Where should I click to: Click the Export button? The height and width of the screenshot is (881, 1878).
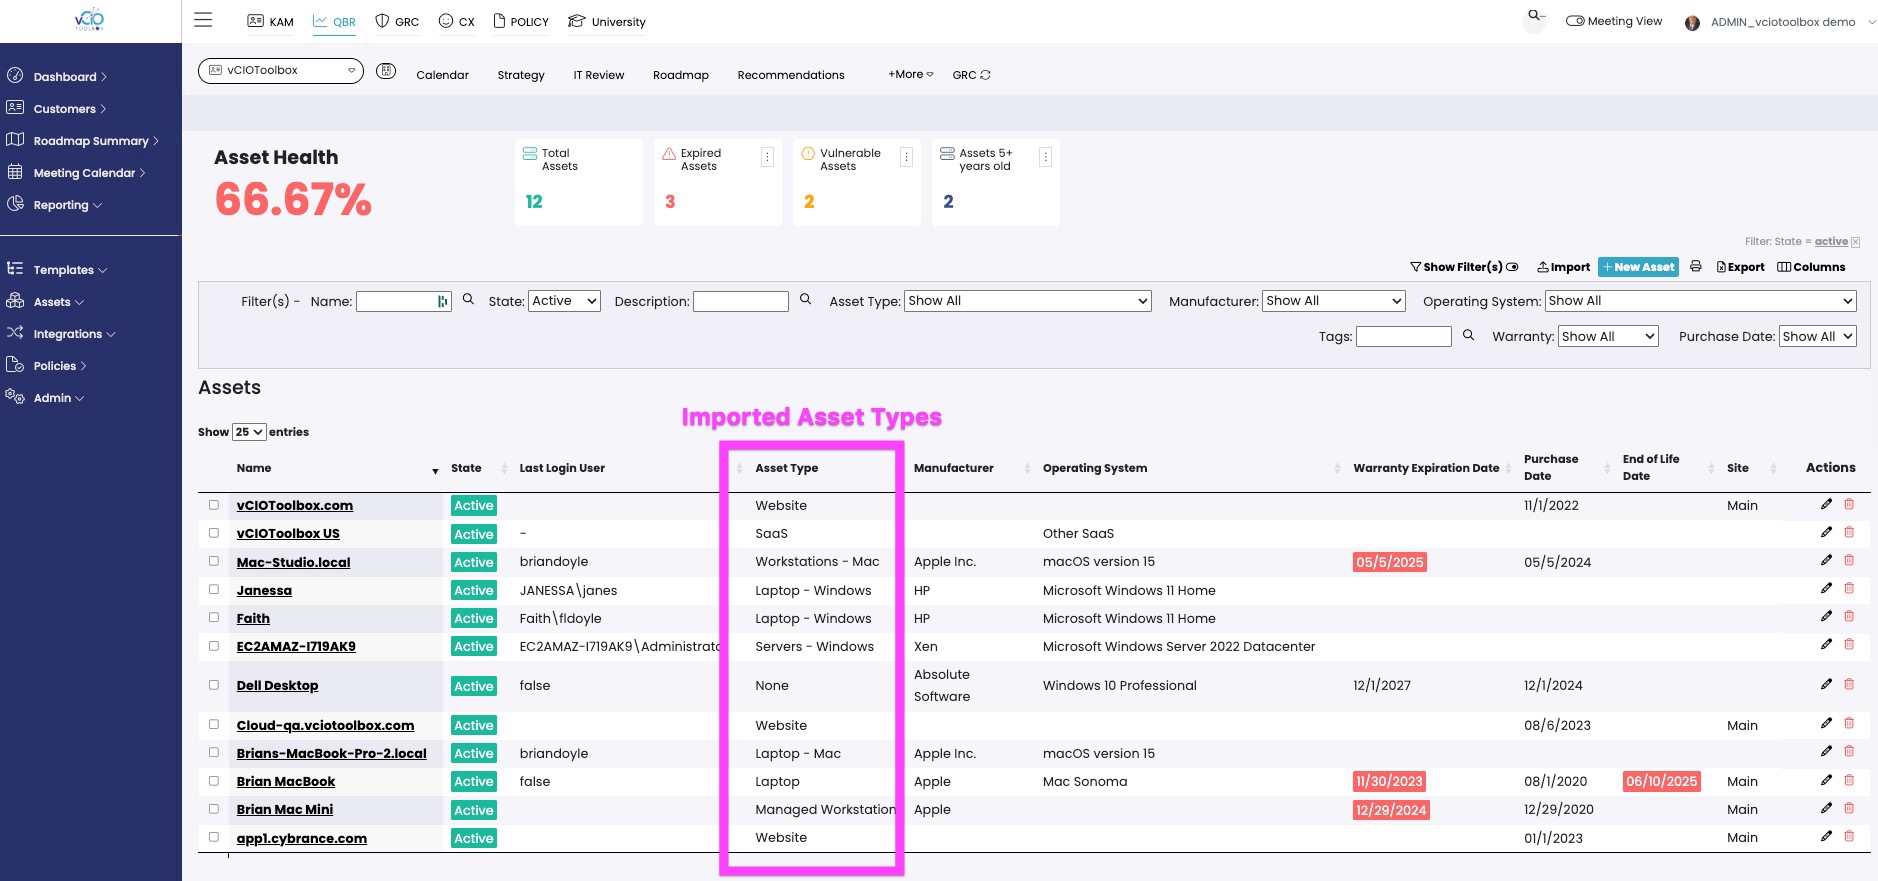pos(1740,267)
